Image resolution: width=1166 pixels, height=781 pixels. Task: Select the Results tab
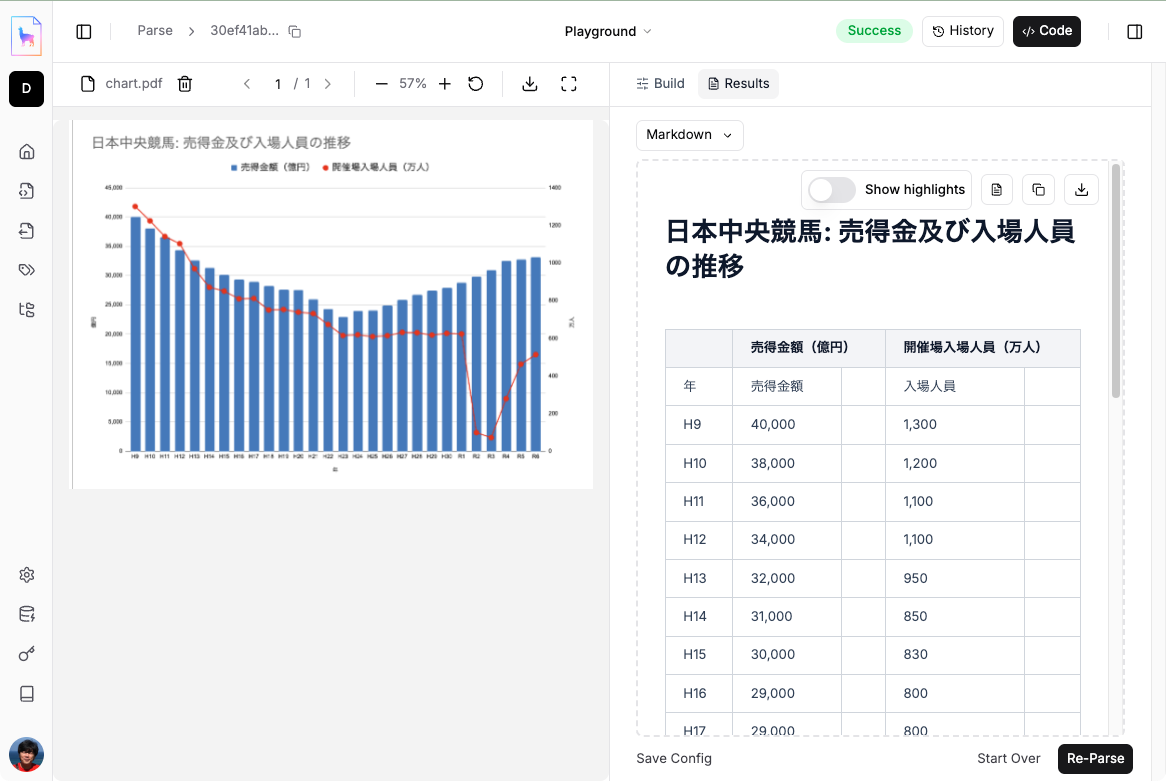pos(738,83)
